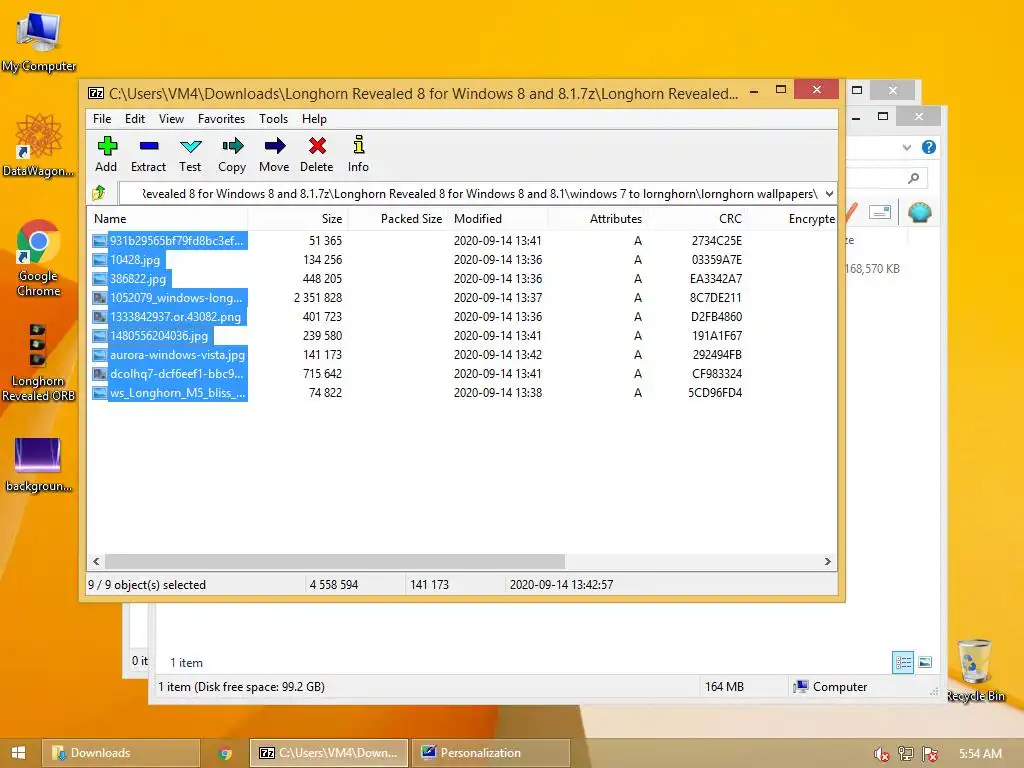Screen dimensions: 1024x768
Task: Switch Explorer to details view icon
Action: pyautogui.click(x=903, y=662)
